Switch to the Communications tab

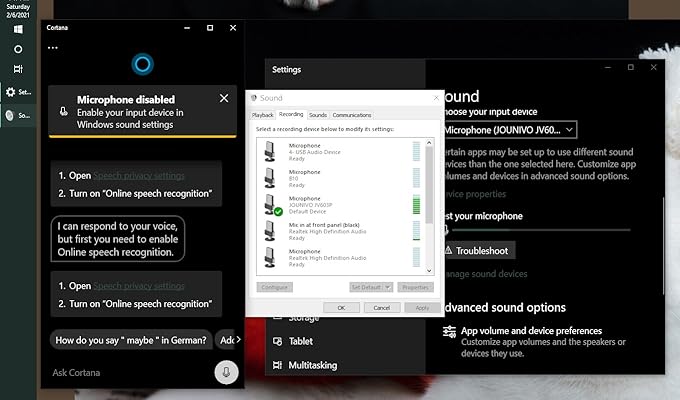pos(352,115)
